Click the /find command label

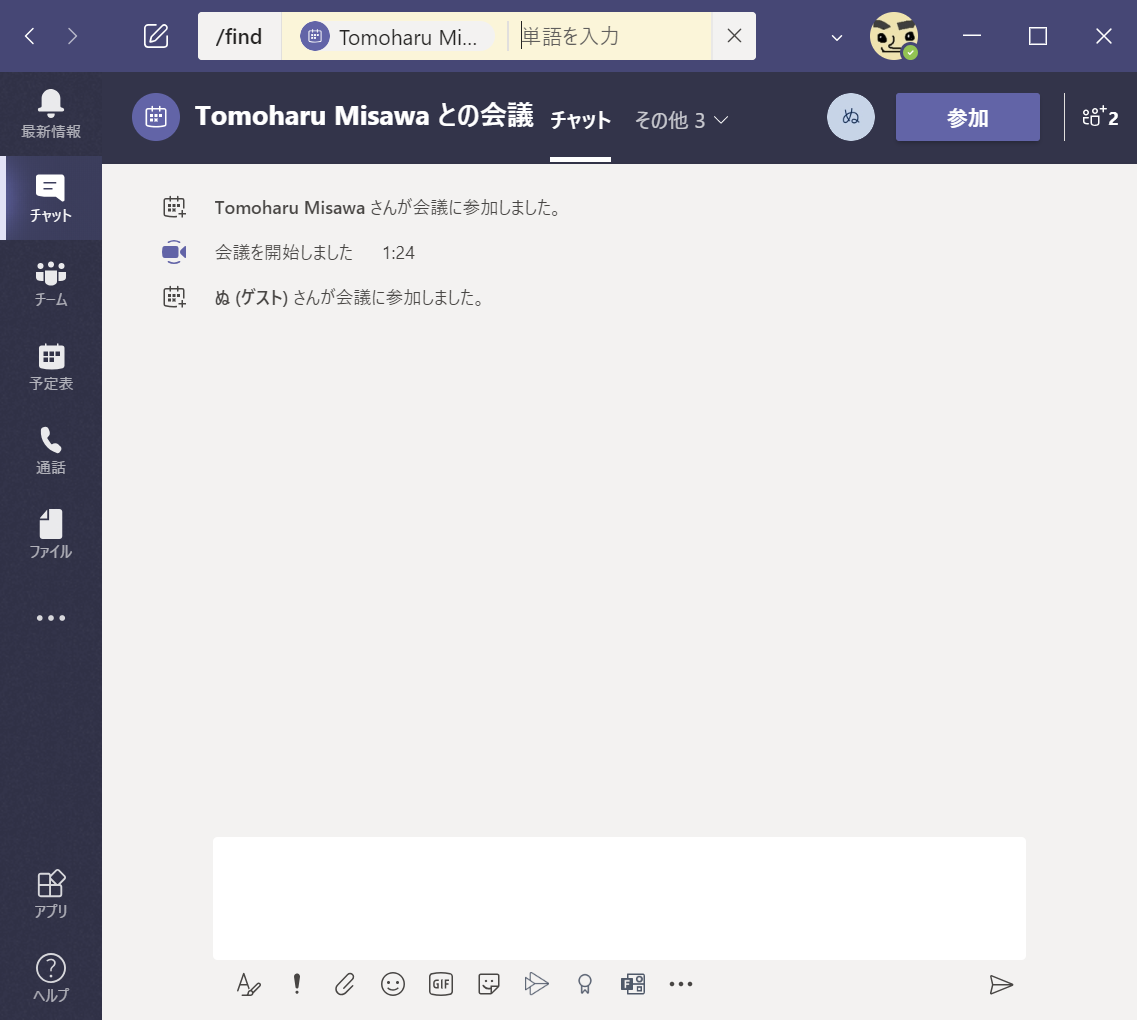pos(239,36)
